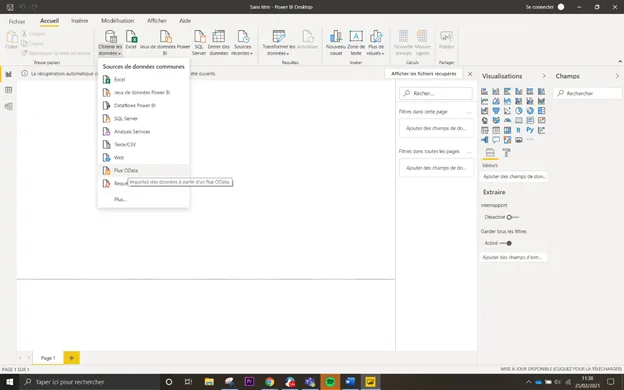
Task: Choose Texte/CSV from the data sources menu
Action: pos(143,144)
